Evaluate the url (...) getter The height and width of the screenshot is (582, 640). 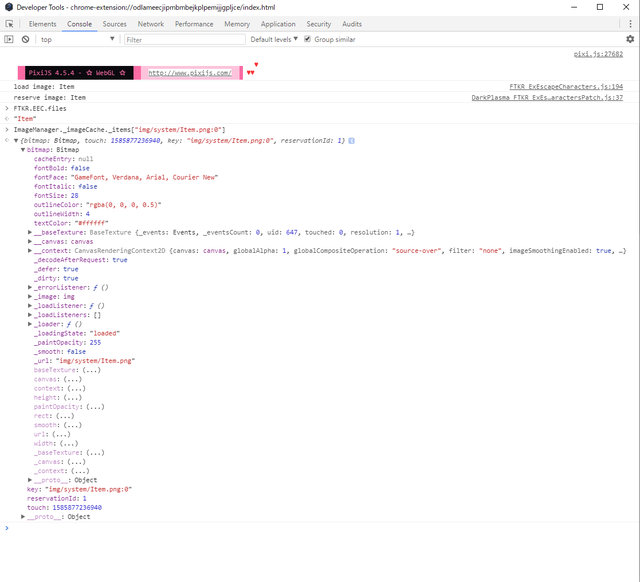(61, 434)
